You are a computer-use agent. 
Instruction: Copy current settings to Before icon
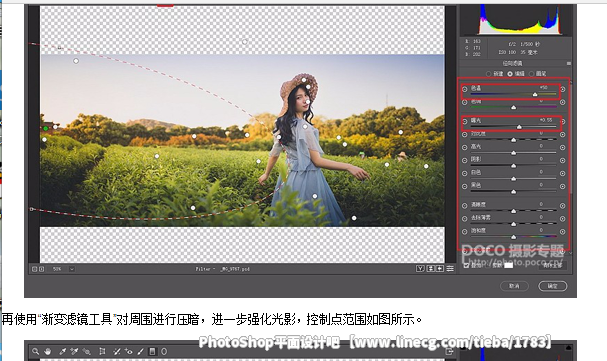(x=440, y=269)
